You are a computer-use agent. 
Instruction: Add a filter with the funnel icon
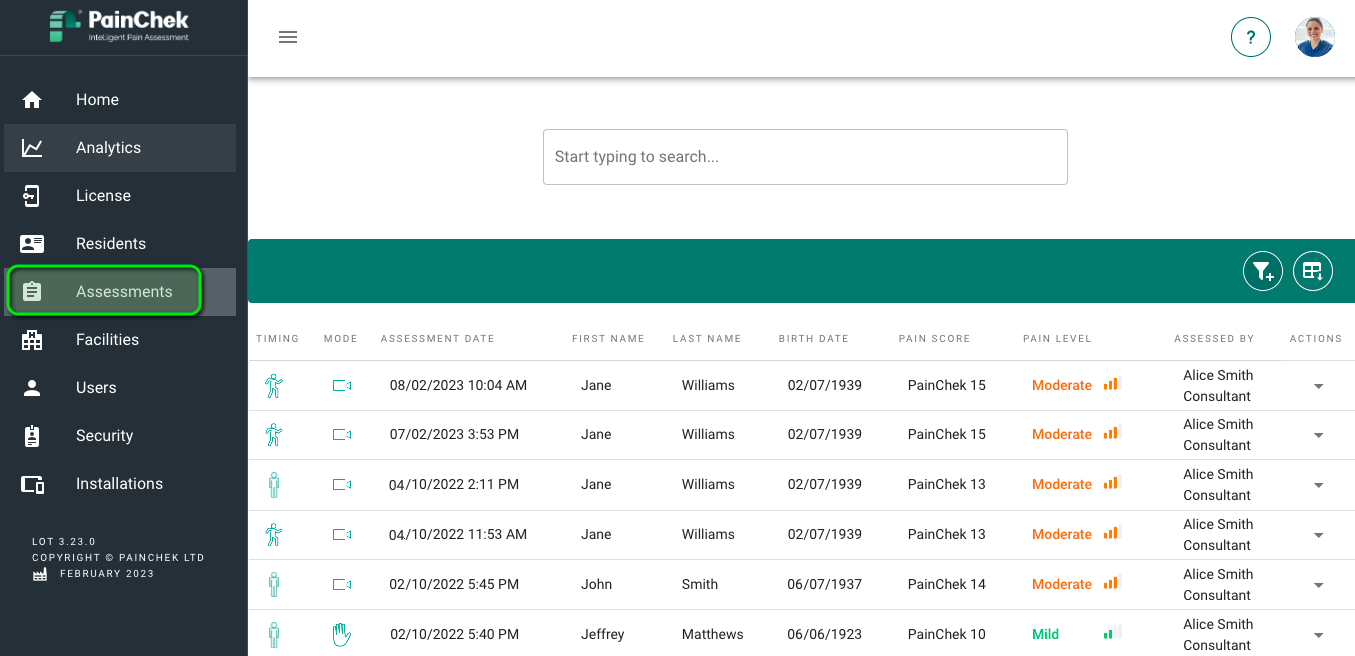tap(1263, 271)
